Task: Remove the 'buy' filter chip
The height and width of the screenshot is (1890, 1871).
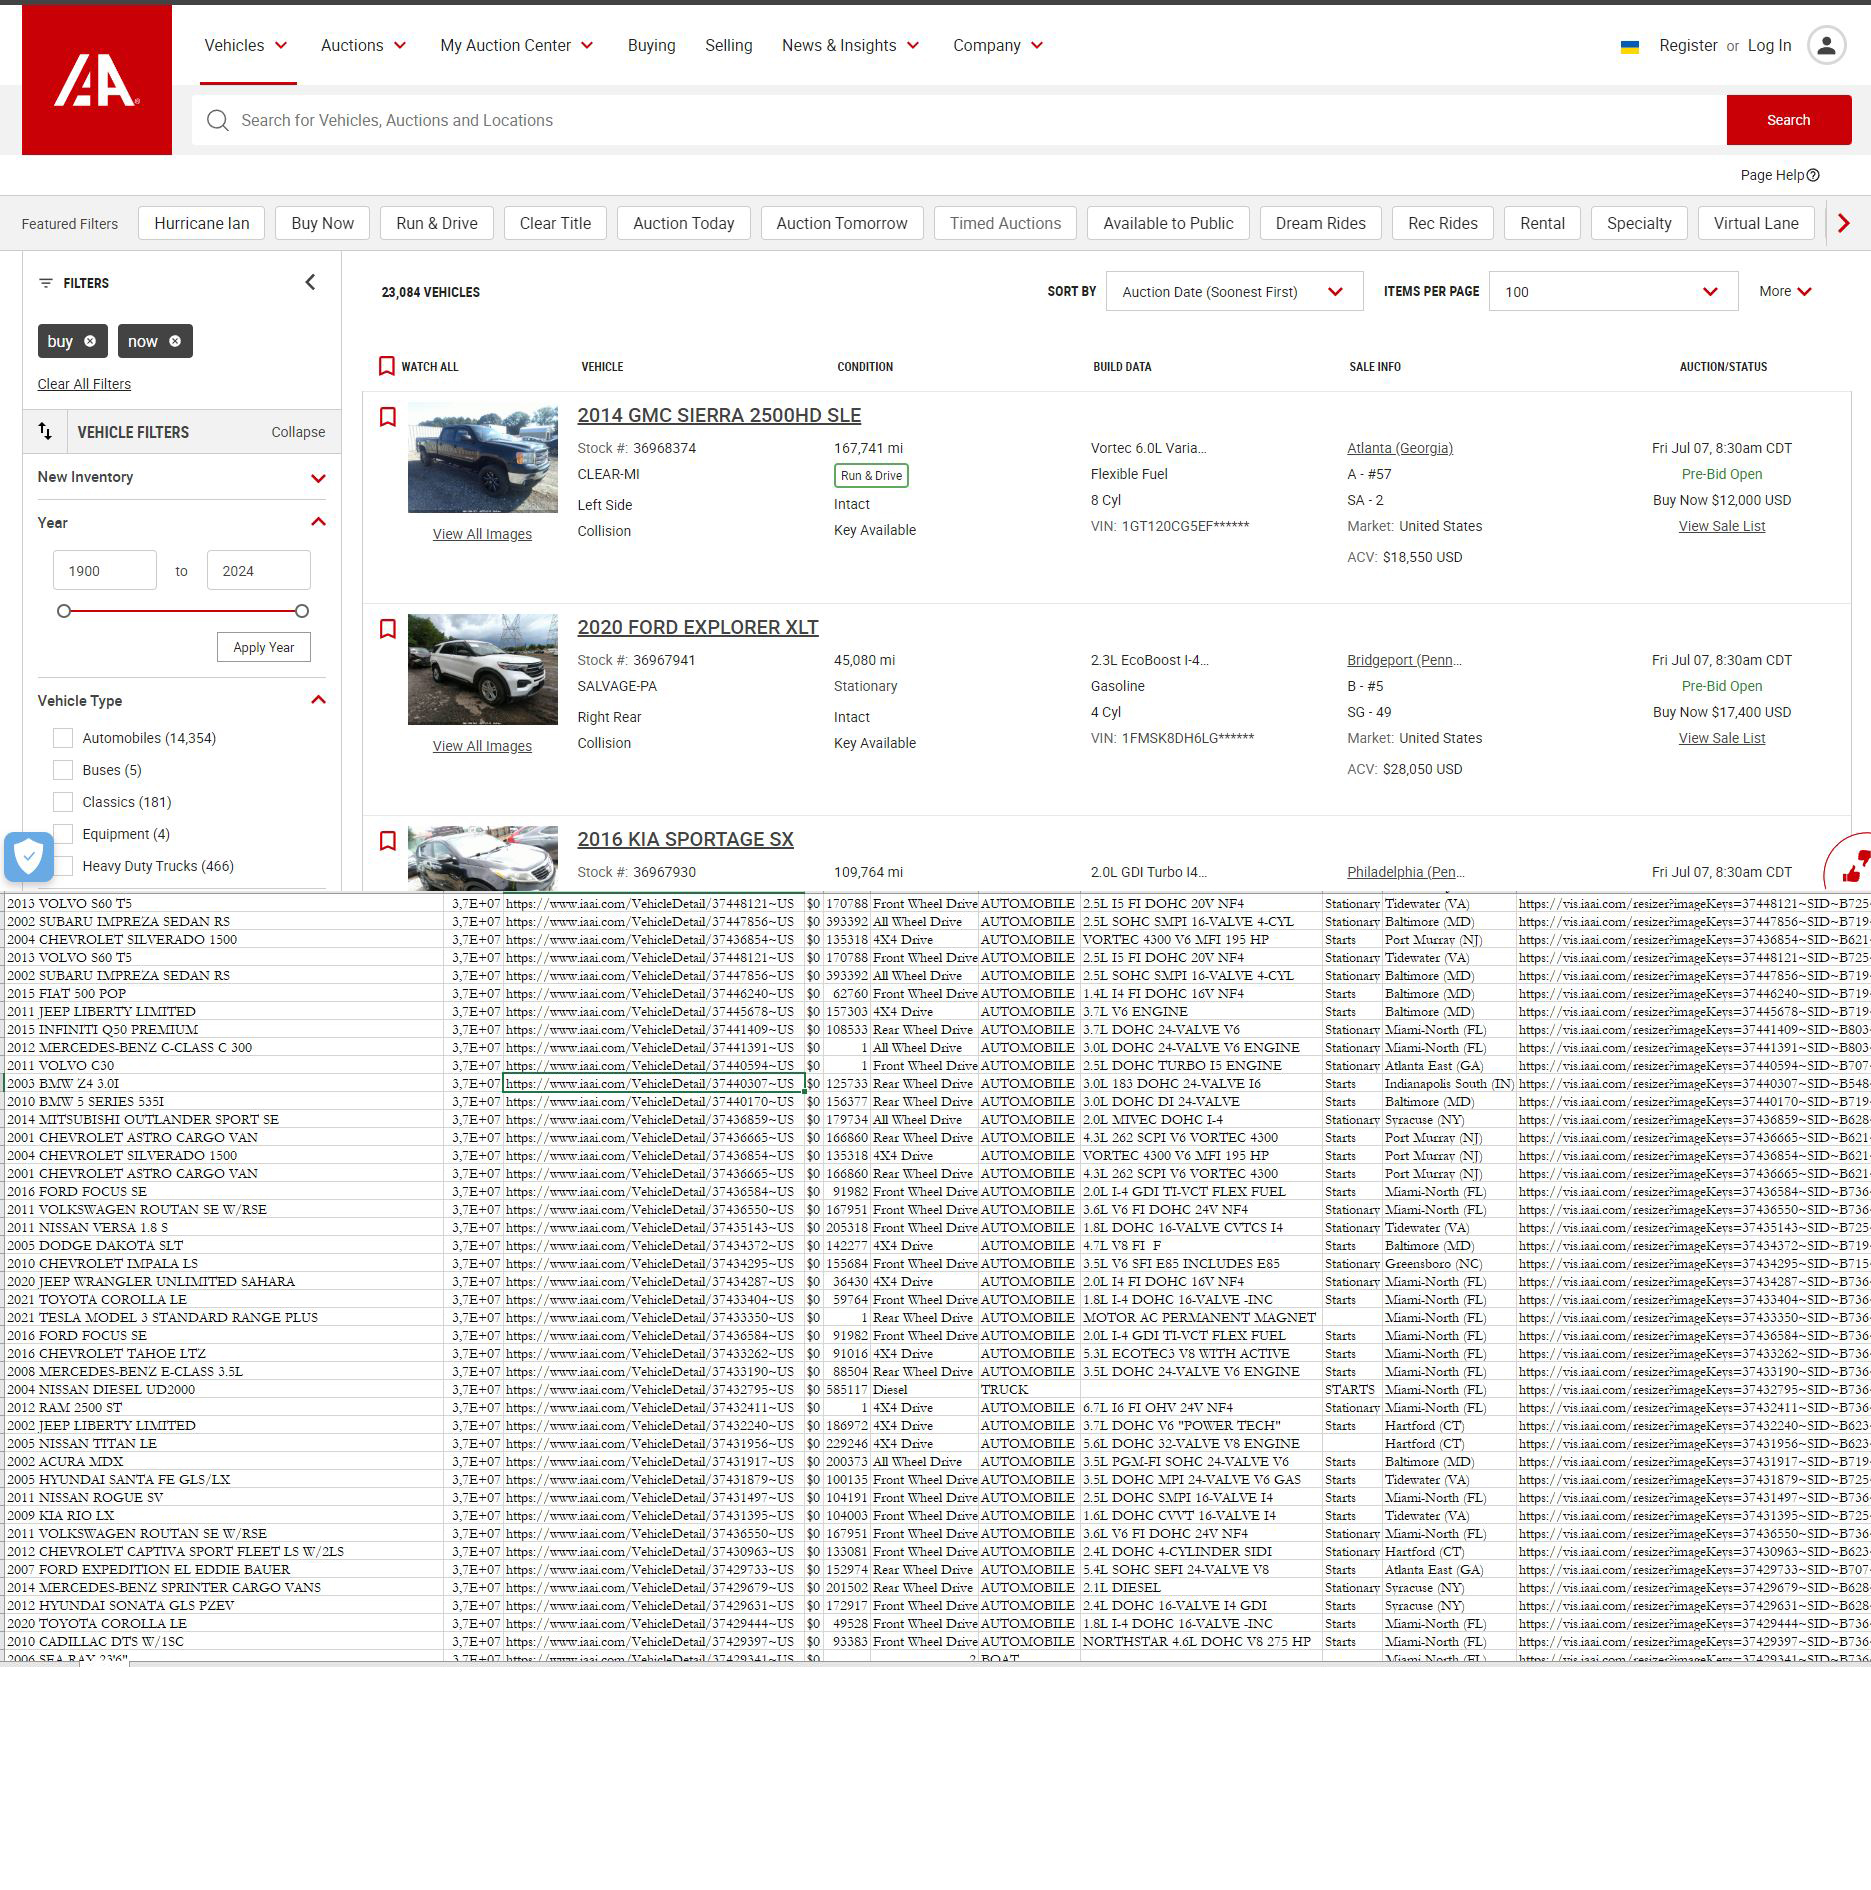Action: [x=90, y=341]
